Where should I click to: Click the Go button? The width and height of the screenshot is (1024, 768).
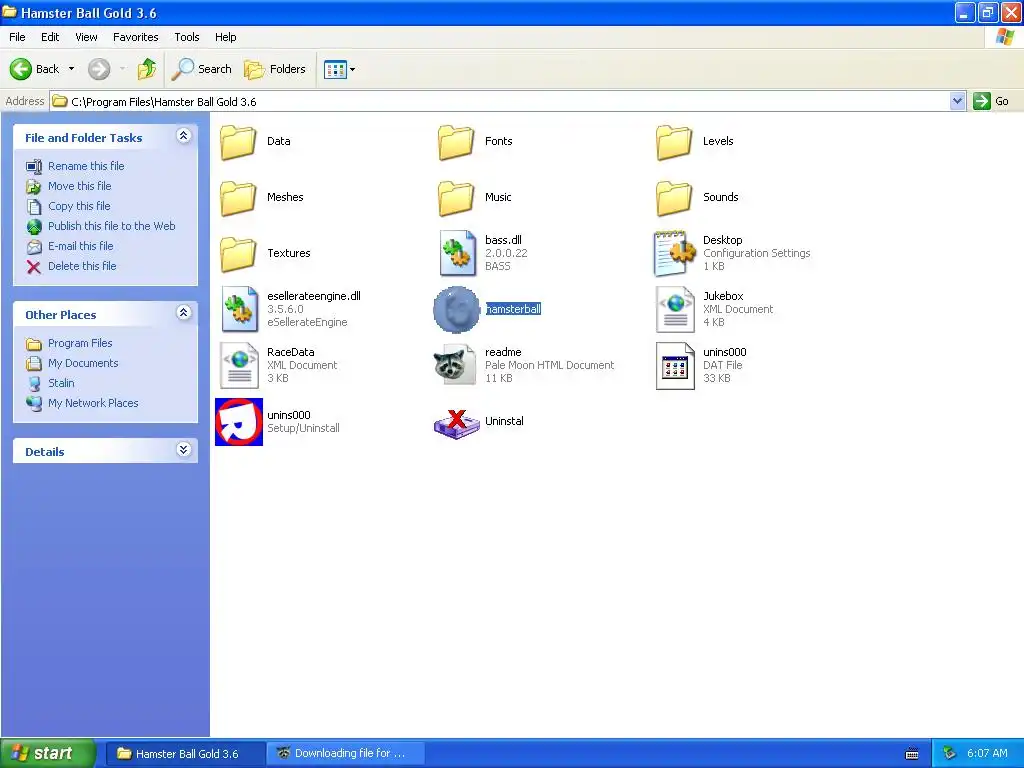tap(991, 101)
